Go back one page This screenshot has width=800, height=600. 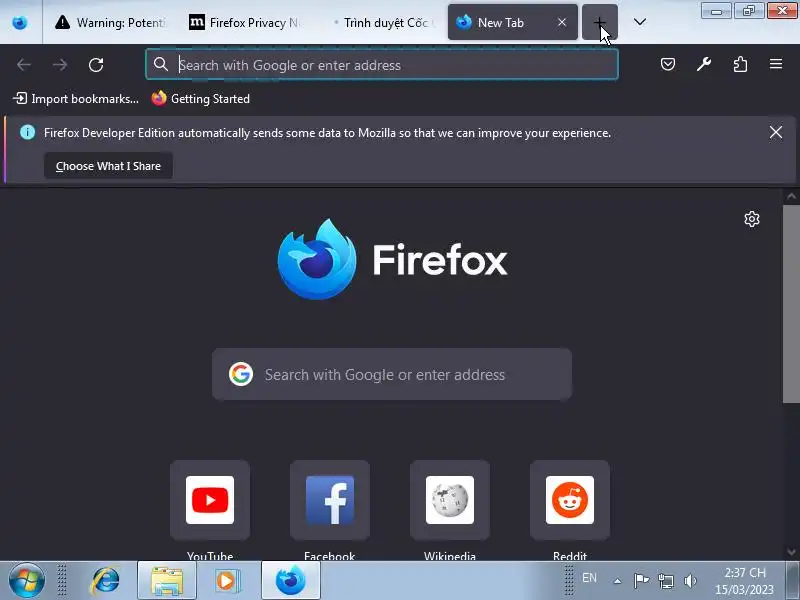coord(24,65)
